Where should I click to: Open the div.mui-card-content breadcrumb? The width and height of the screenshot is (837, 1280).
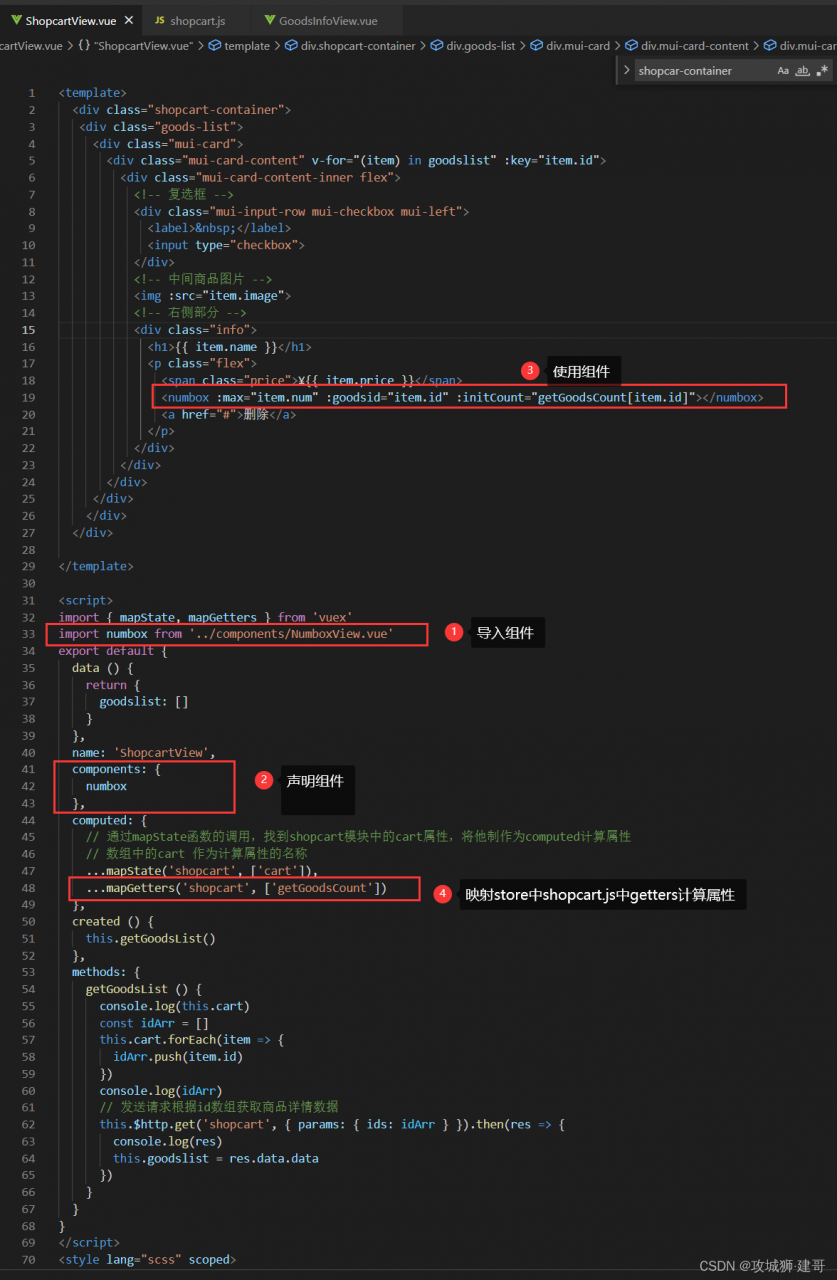point(686,46)
